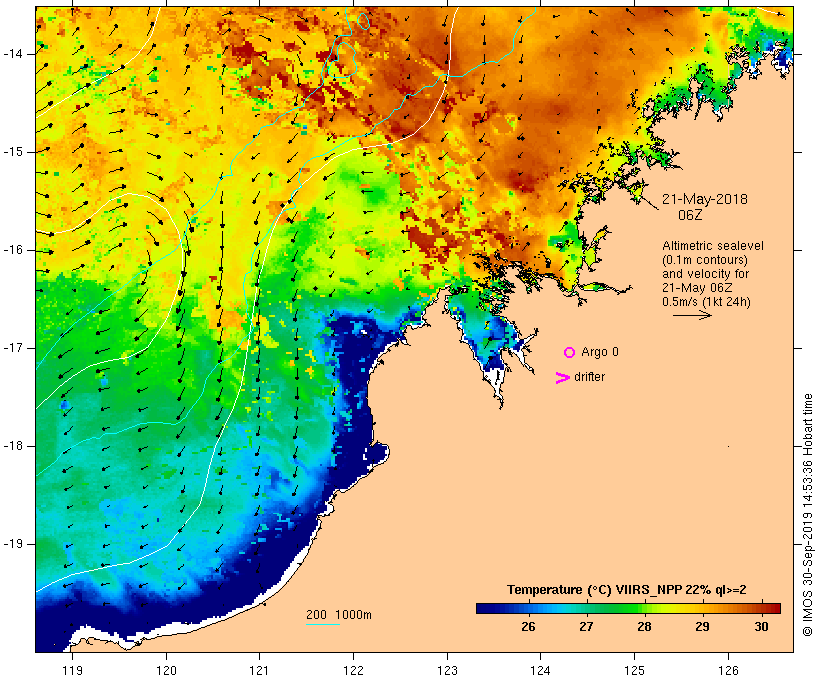
Task: Click the velocity scale reference arrow
Action: (692, 315)
